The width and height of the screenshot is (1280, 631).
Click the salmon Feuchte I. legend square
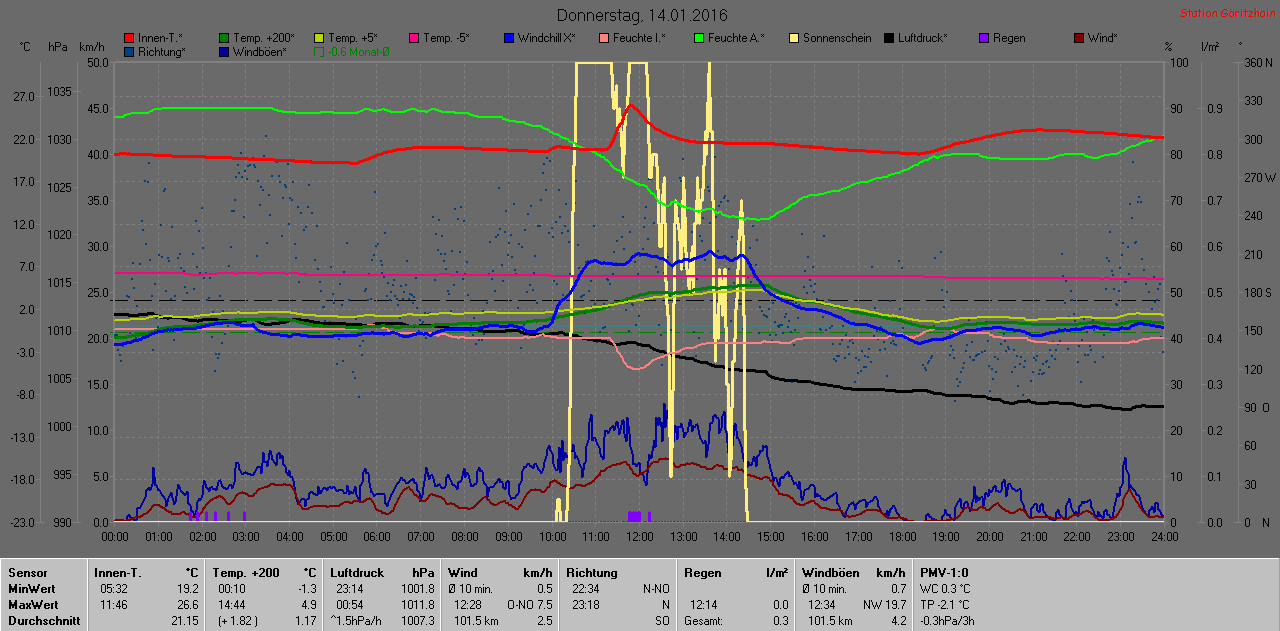pyautogui.click(x=604, y=38)
